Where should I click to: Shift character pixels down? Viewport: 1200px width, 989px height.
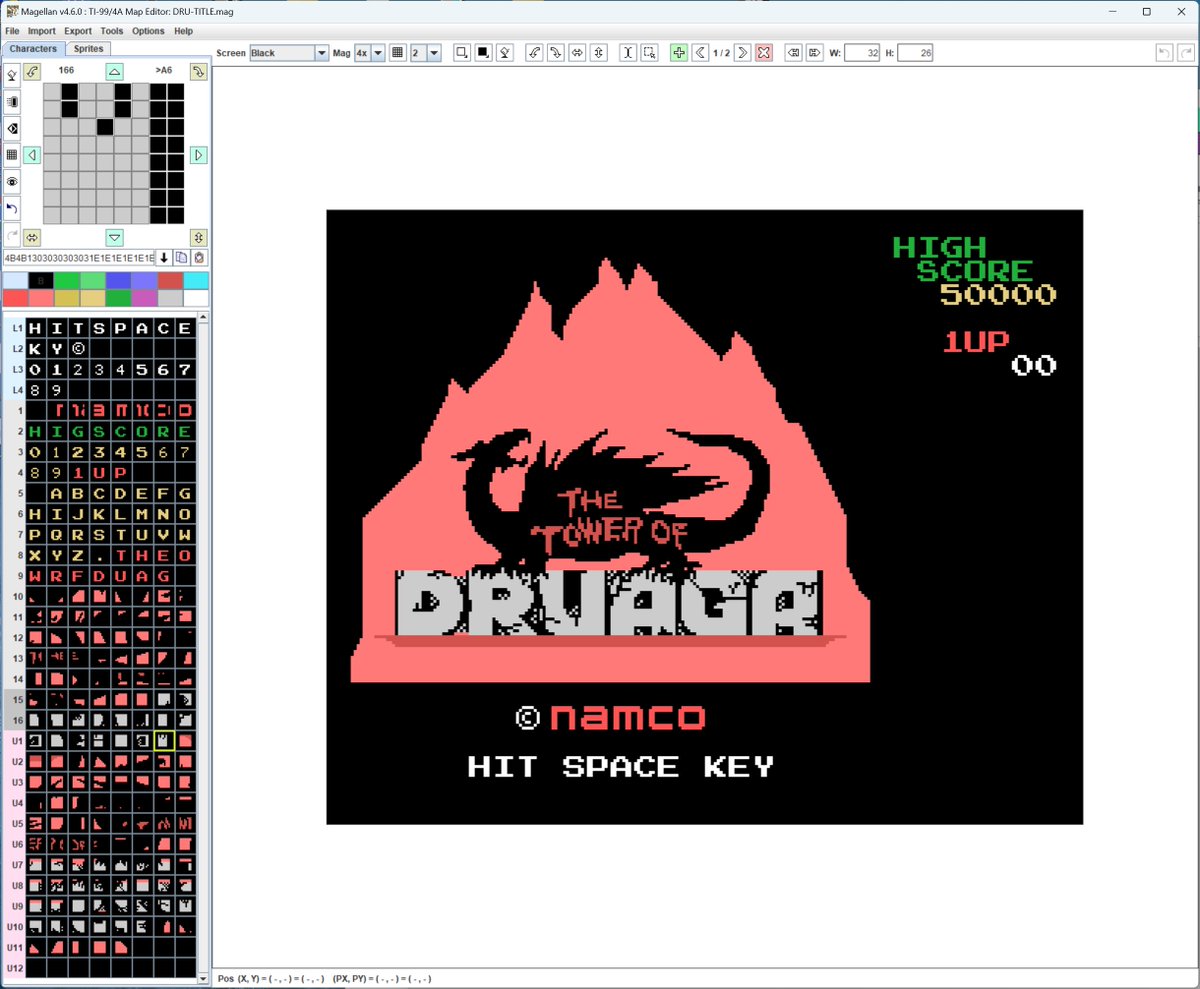click(115, 237)
